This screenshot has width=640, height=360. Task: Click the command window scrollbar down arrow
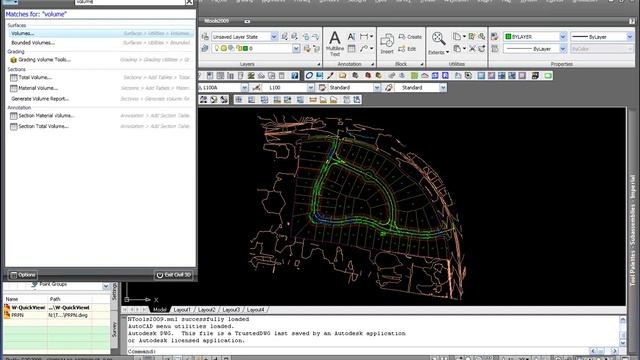[623, 343]
